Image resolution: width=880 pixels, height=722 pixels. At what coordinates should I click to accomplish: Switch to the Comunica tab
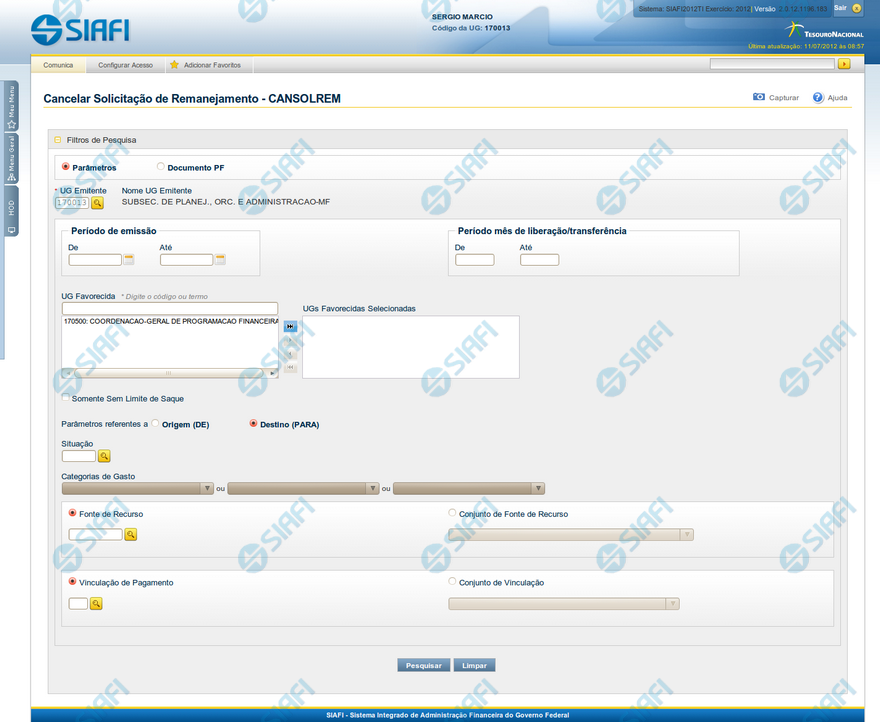[57, 65]
